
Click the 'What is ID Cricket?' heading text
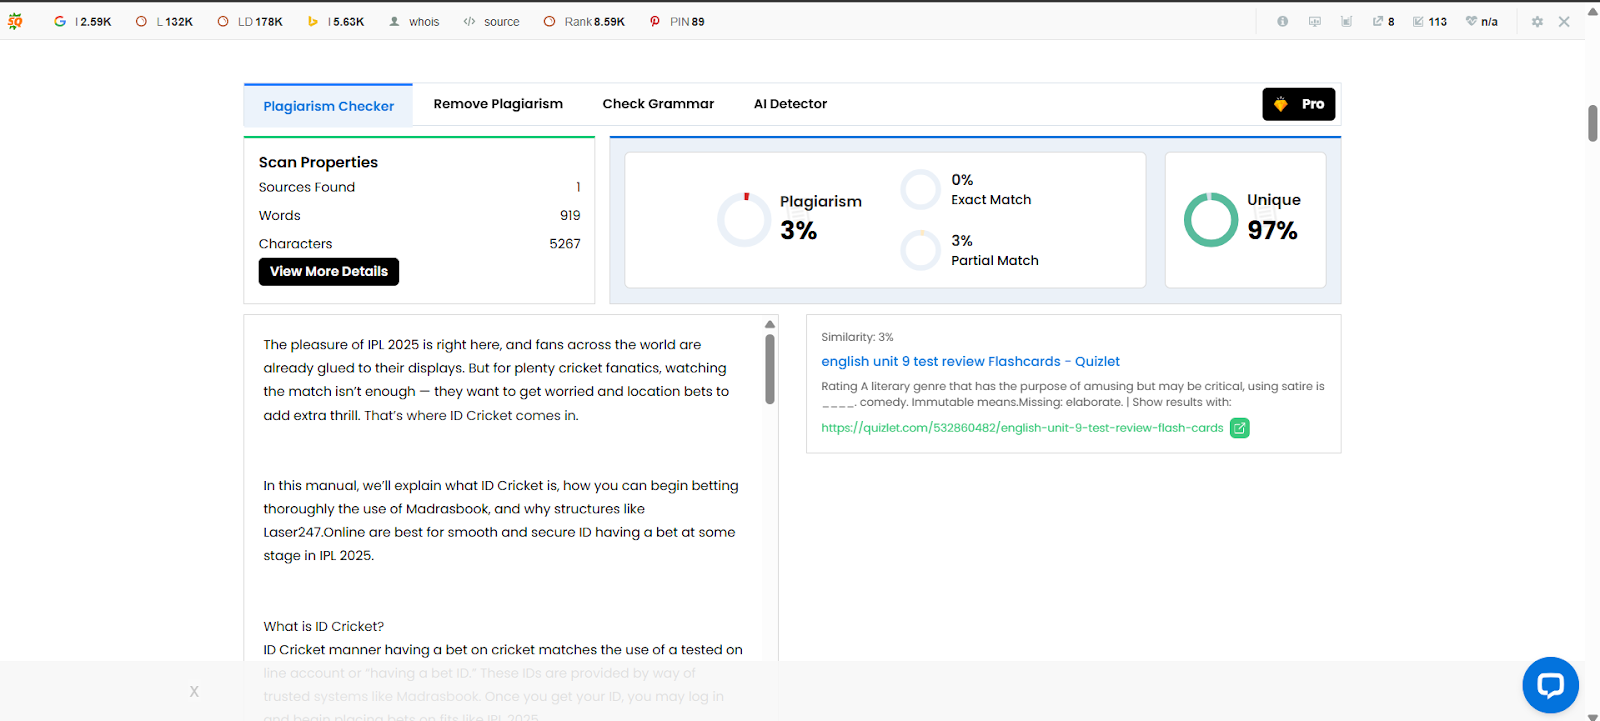pyautogui.click(x=324, y=626)
